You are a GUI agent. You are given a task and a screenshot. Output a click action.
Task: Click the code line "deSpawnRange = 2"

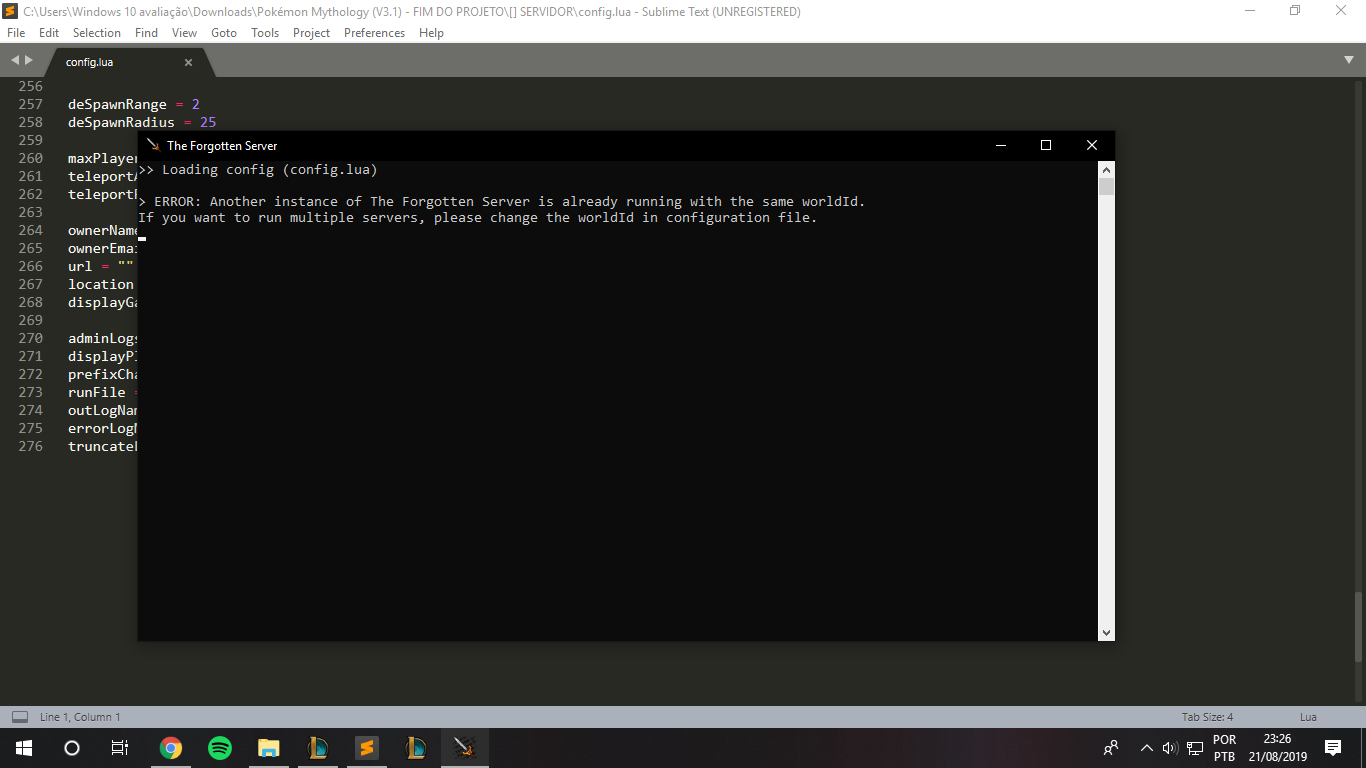[x=134, y=104]
